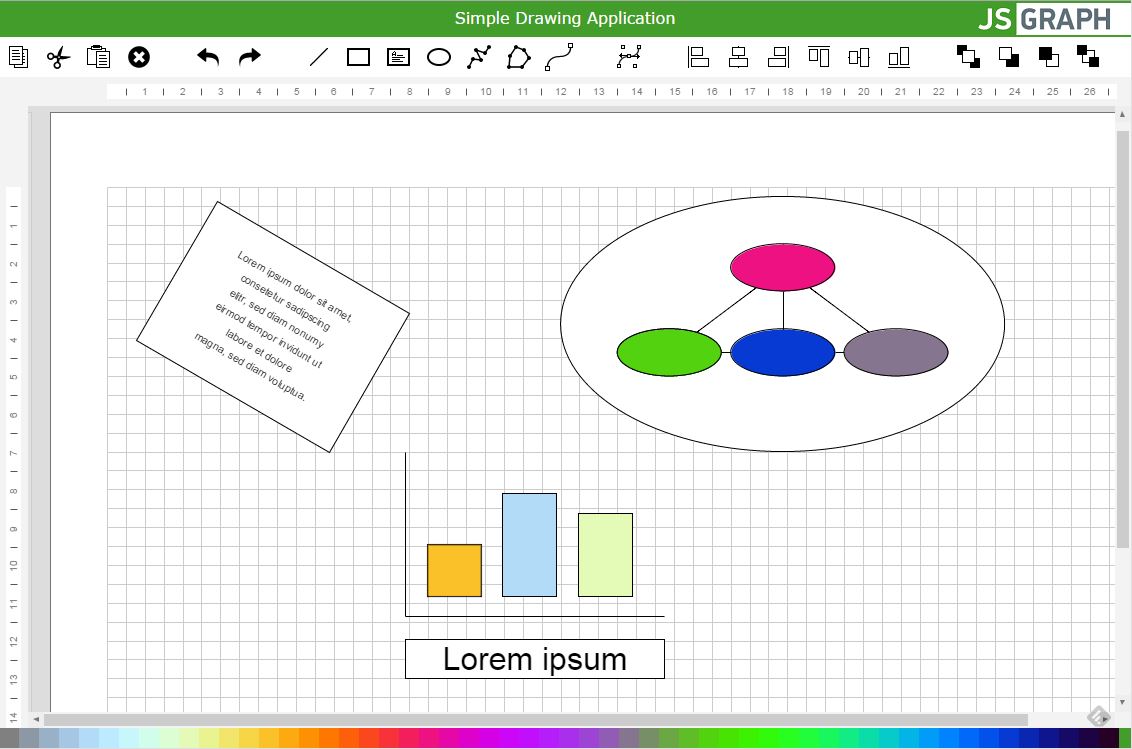
Task: Redo the last undone action
Action: click(x=249, y=57)
